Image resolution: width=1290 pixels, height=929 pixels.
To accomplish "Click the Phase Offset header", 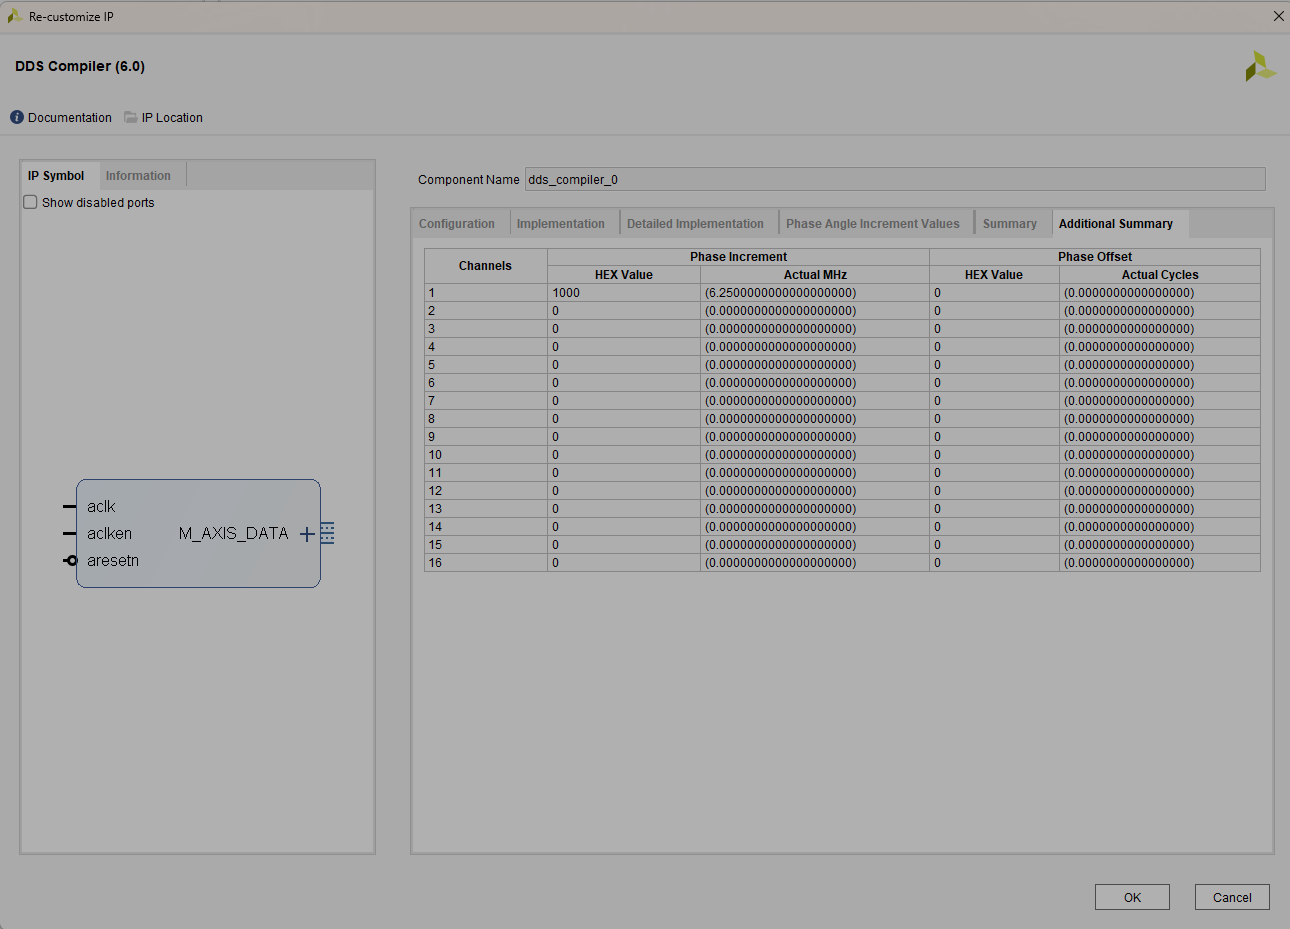I will (1095, 257).
